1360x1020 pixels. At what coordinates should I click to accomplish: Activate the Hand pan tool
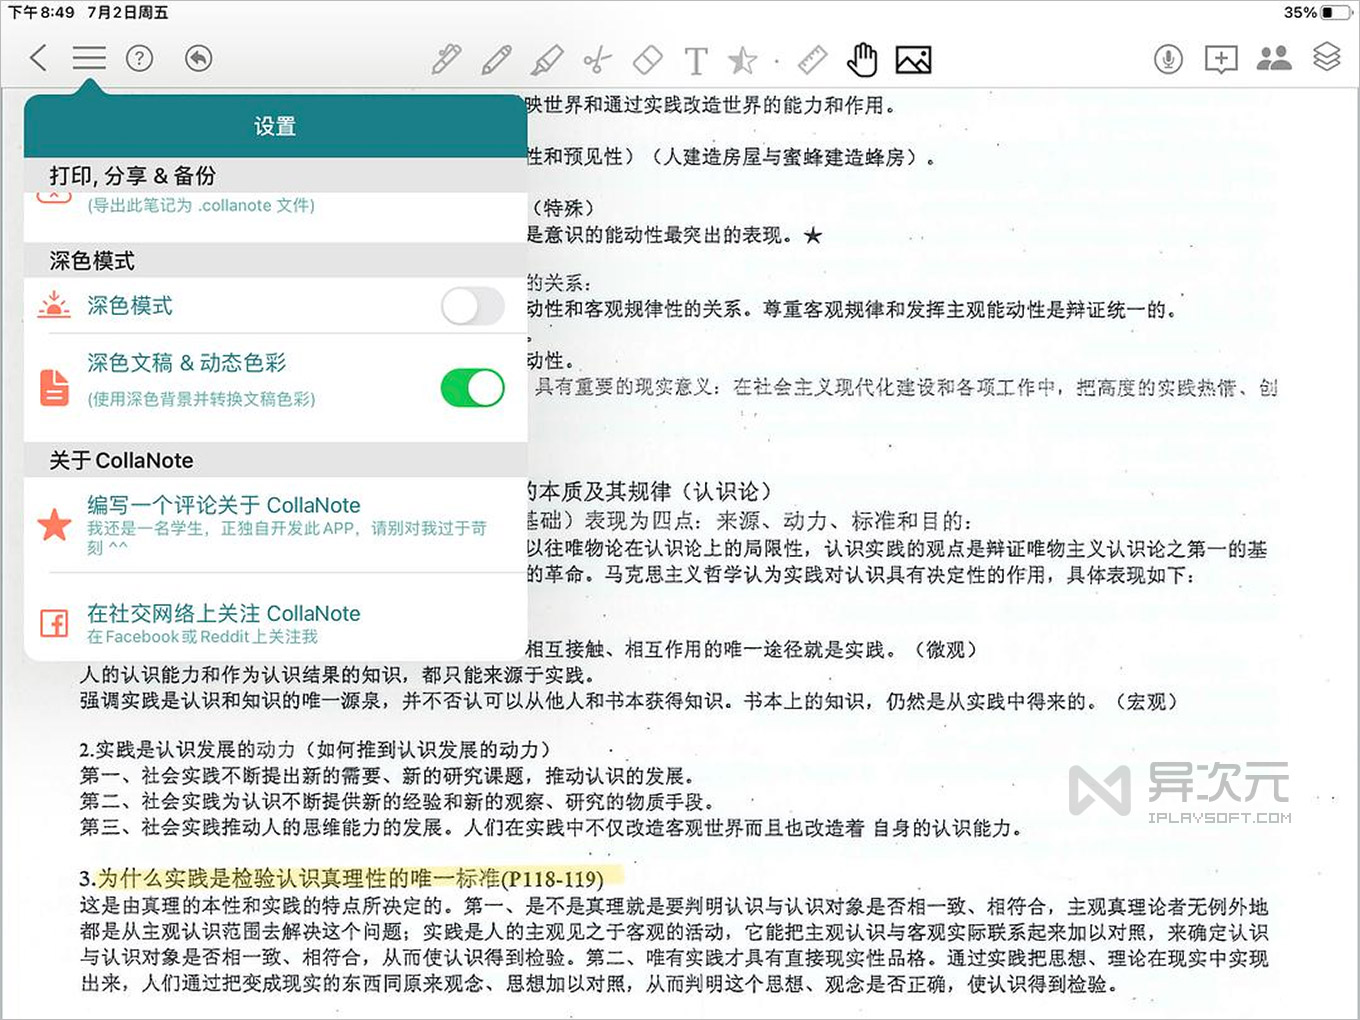[x=861, y=58]
